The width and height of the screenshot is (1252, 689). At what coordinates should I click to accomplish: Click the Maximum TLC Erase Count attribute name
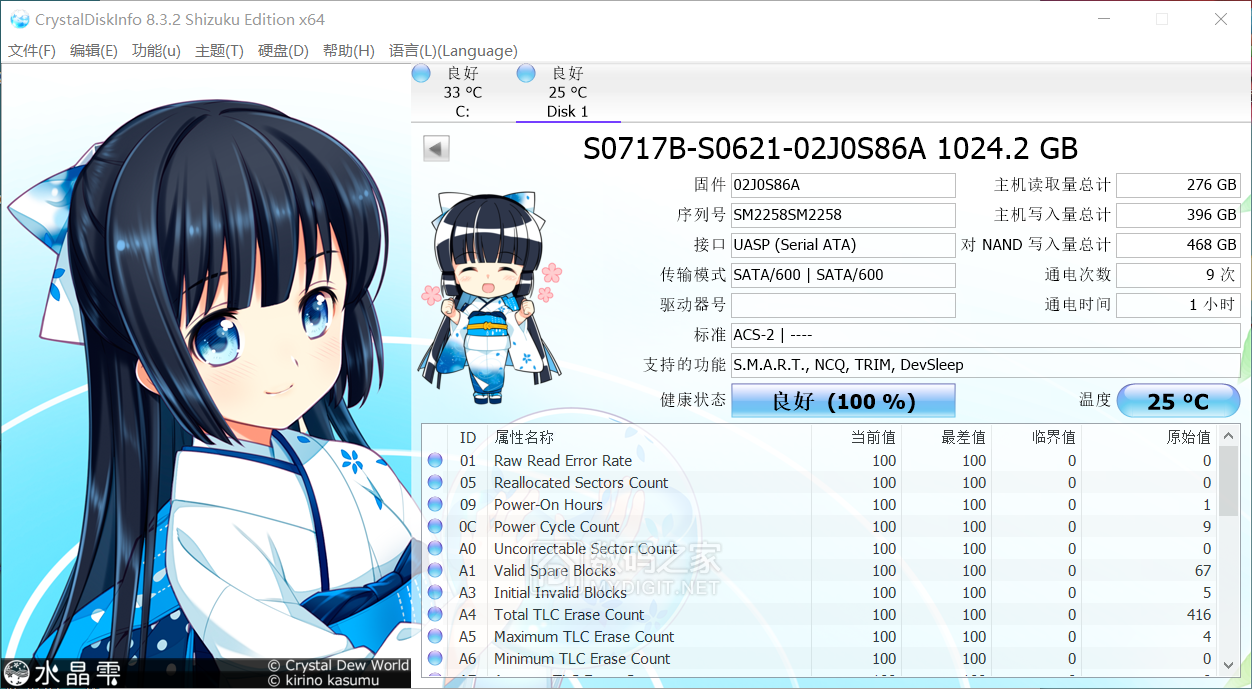point(584,637)
